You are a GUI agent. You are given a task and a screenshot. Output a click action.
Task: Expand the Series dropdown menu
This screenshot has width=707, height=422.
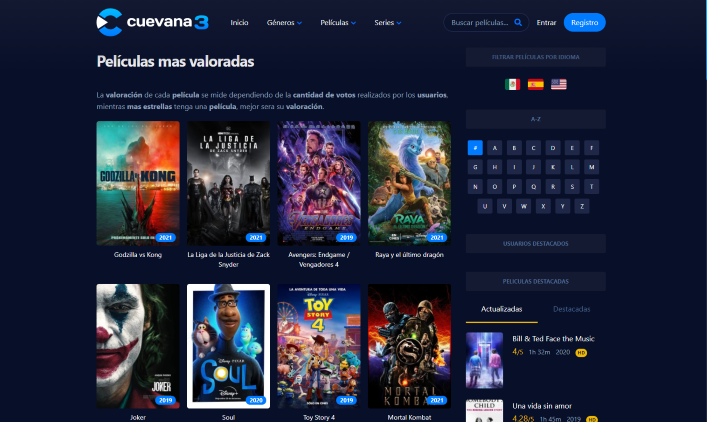pyautogui.click(x=388, y=23)
